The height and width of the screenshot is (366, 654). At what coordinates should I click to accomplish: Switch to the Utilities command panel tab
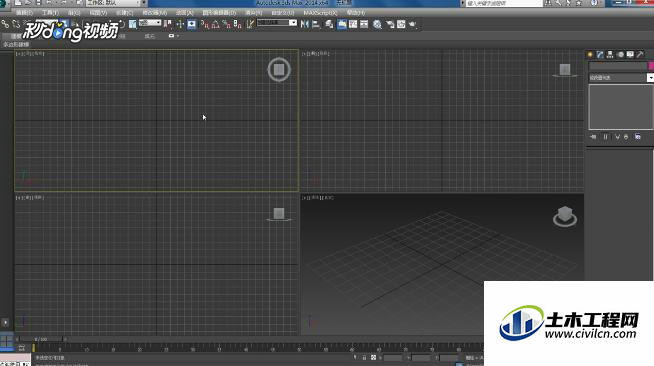[x=640, y=54]
